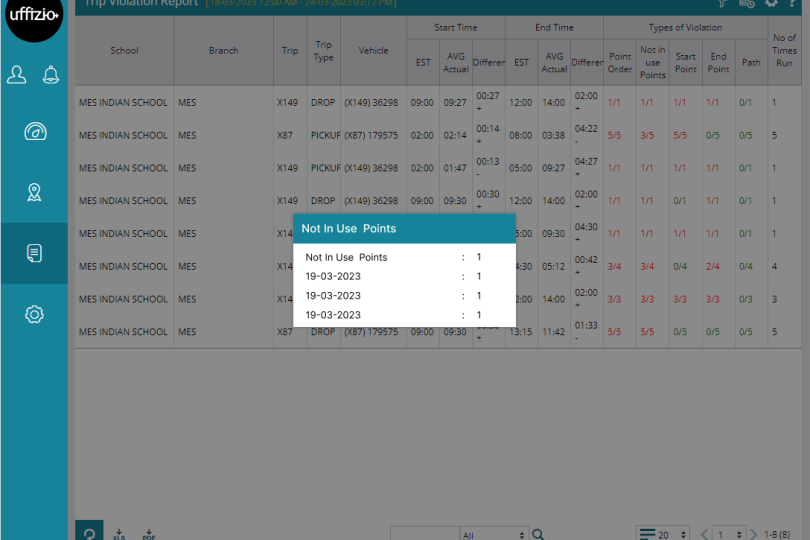Open the user profile icon in sidebar
810x540 pixels.
click(x=17, y=74)
